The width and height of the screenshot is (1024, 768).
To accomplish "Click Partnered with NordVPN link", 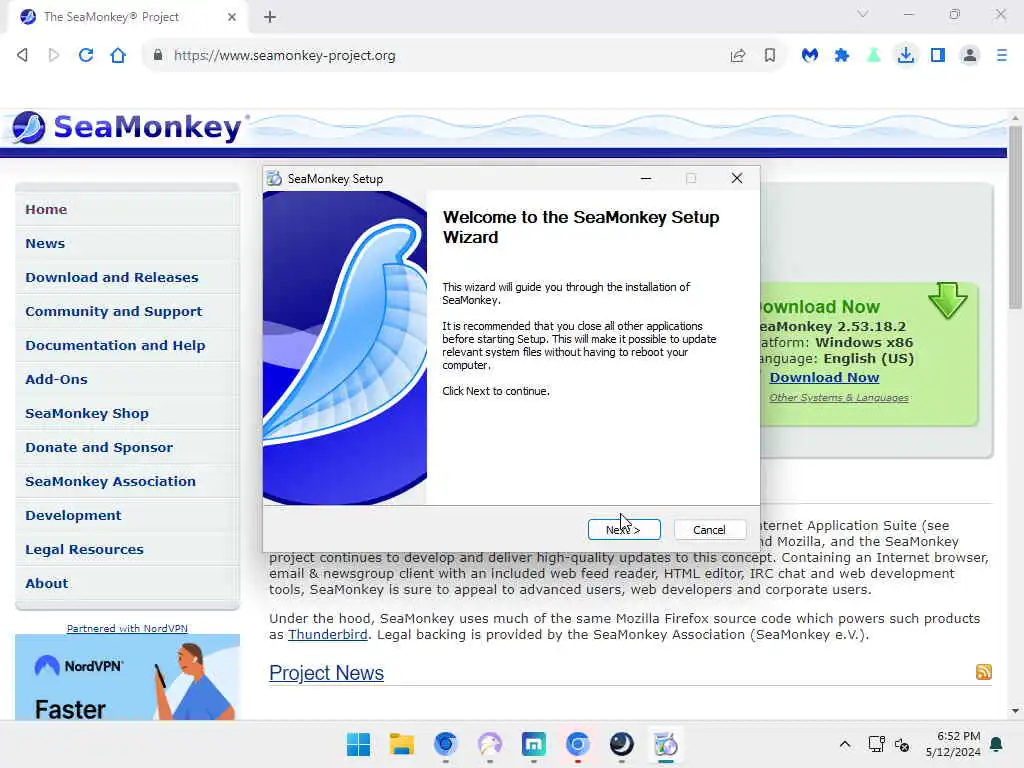I will point(127,628).
